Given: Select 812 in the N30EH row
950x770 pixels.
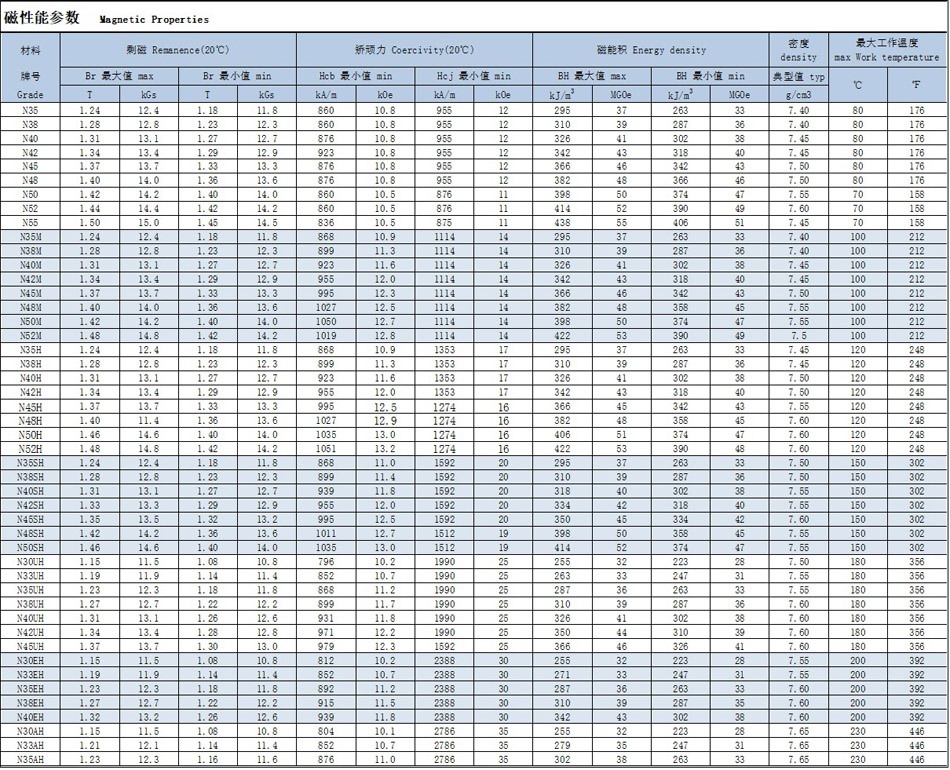Looking at the screenshot, I should pos(326,660).
